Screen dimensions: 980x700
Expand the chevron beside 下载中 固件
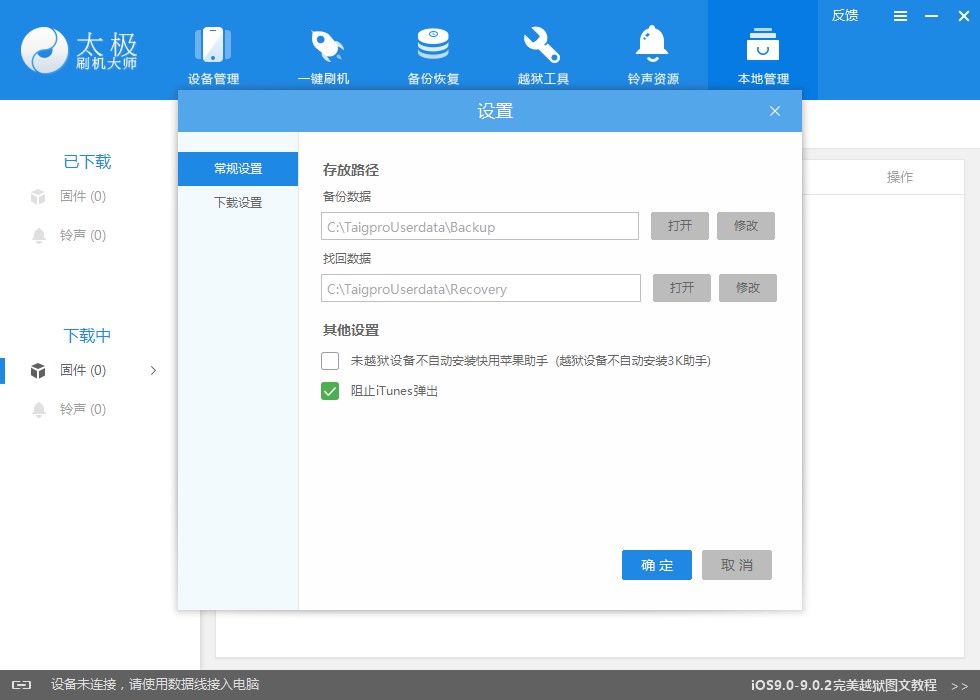(153, 371)
